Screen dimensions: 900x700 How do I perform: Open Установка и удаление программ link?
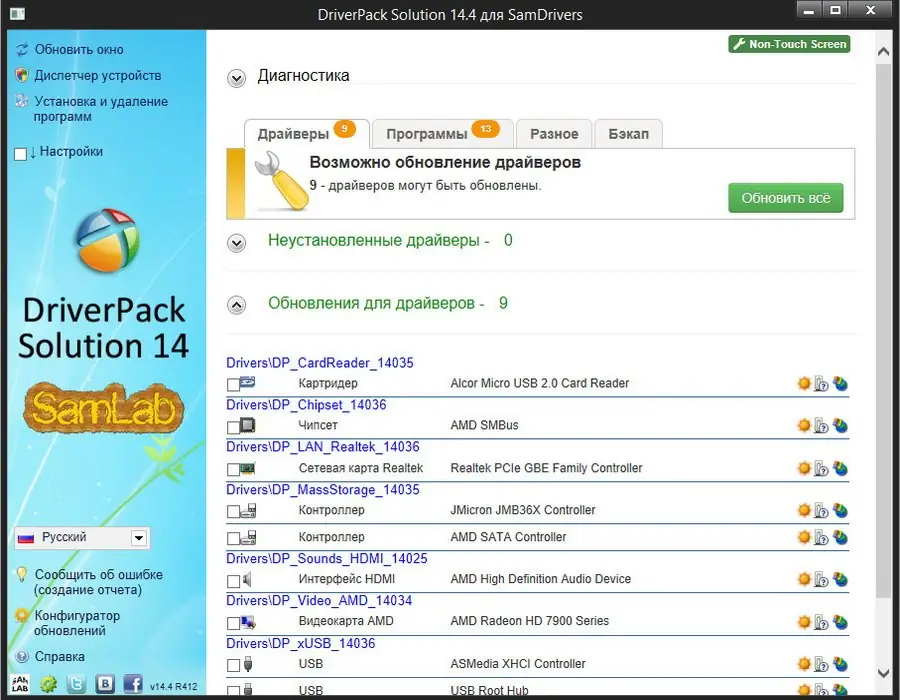click(x=101, y=108)
